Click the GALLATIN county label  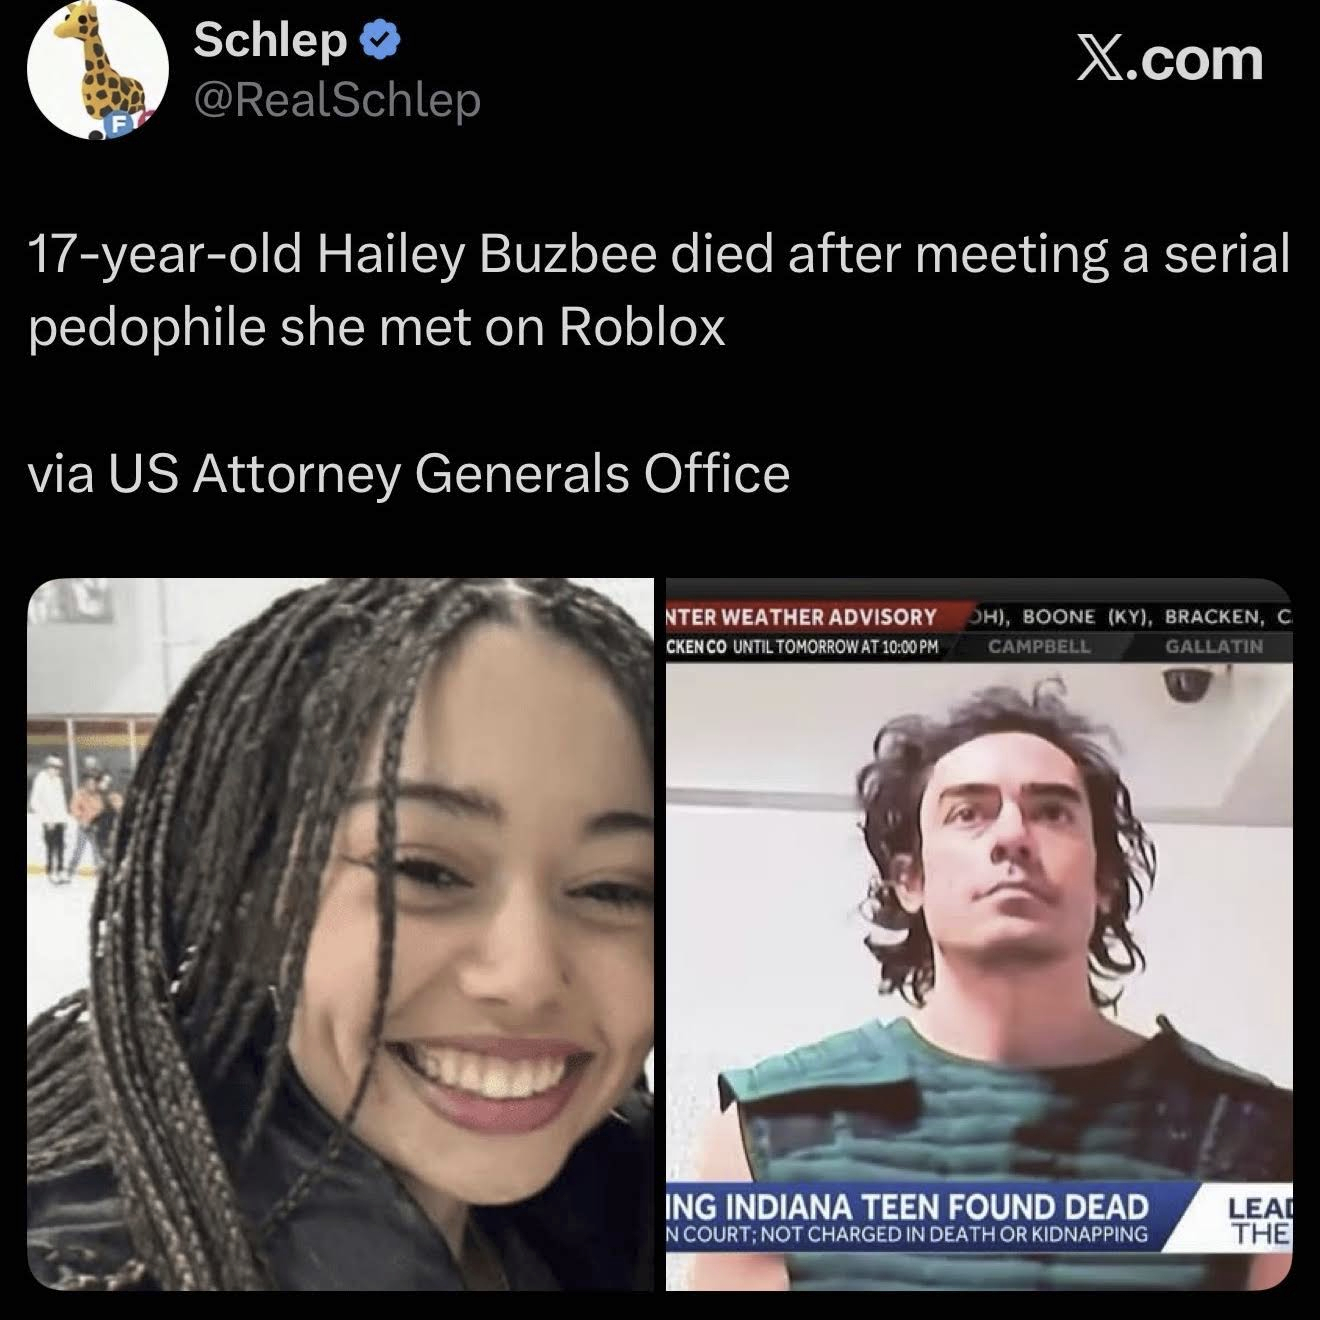click(1214, 646)
